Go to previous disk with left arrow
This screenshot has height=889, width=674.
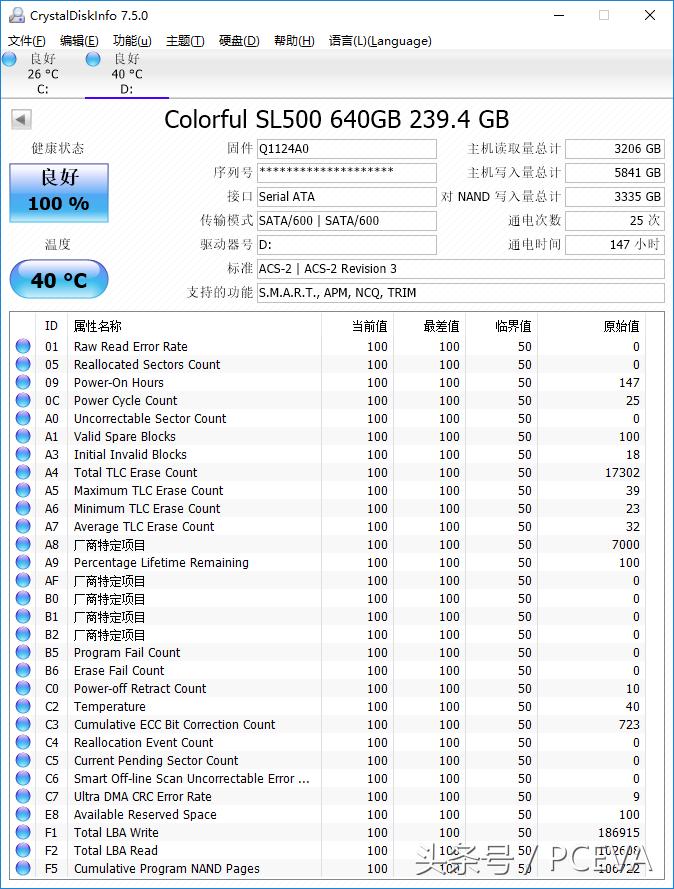pyautogui.click(x=21, y=120)
